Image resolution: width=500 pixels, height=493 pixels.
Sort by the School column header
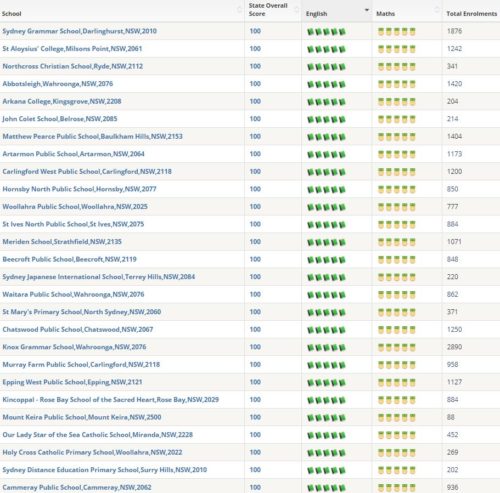click(12, 14)
